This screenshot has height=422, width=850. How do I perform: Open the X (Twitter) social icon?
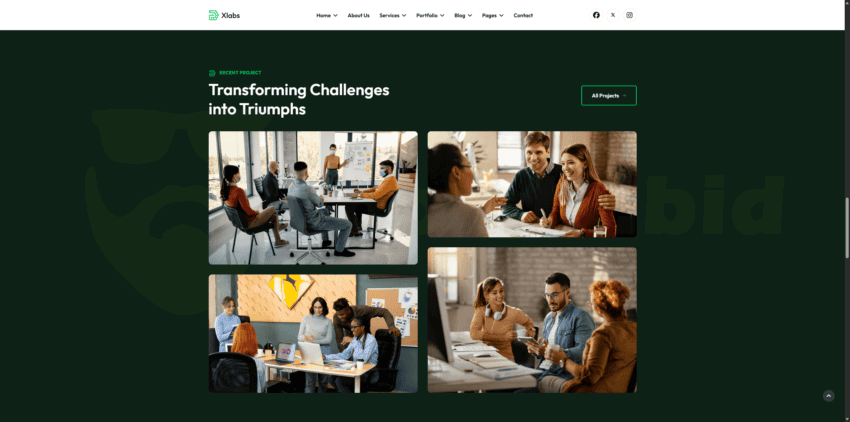click(613, 15)
